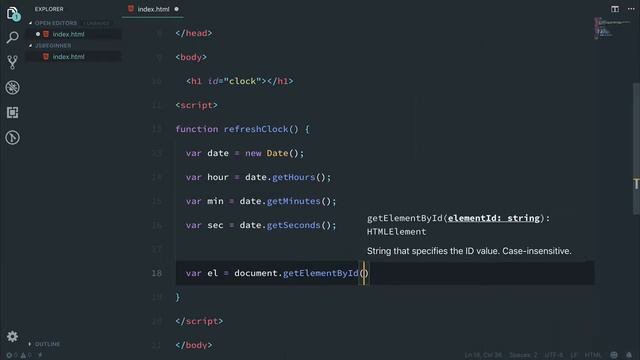Click the UTF-8 encoding indicator
The width and height of the screenshot is (640, 360).
pyautogui.click(x=553, y=355)
